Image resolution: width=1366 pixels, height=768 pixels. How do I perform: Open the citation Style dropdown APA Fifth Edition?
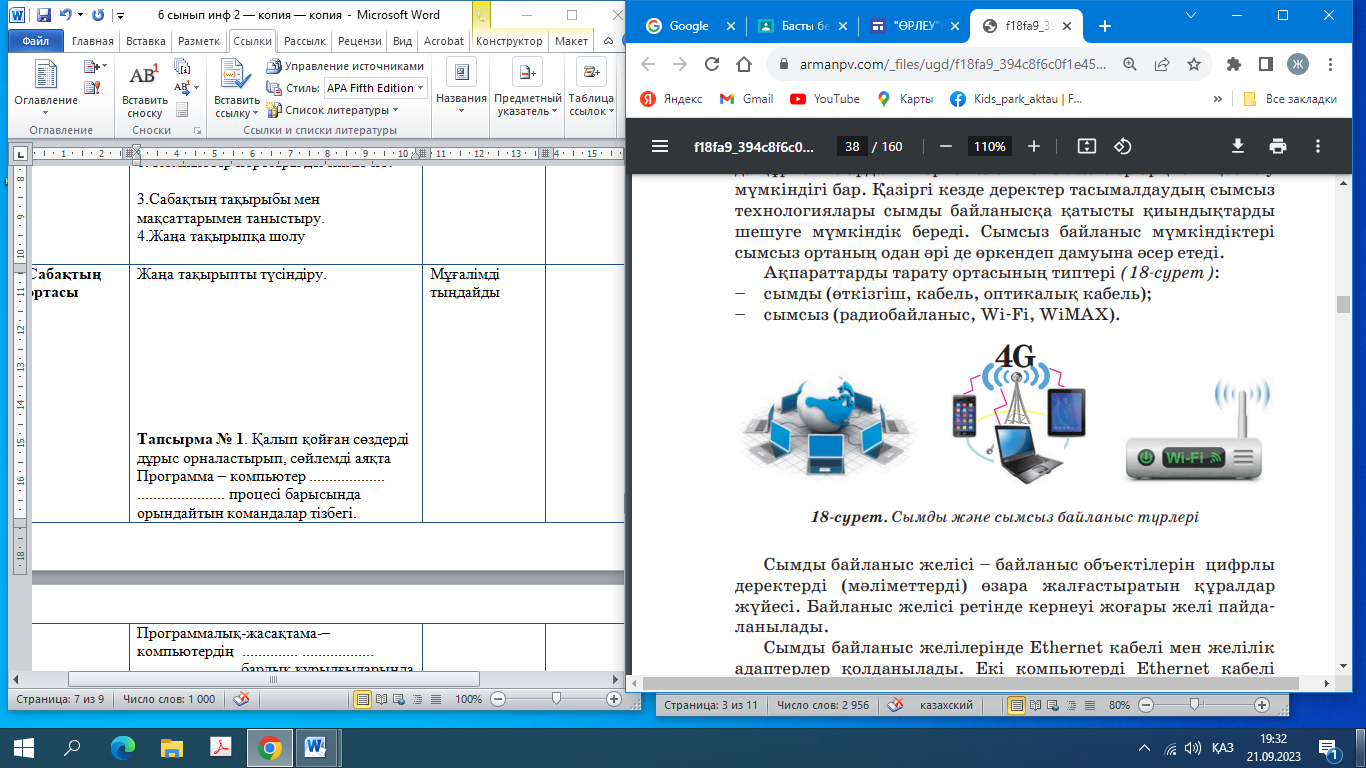tap(375, 88)
